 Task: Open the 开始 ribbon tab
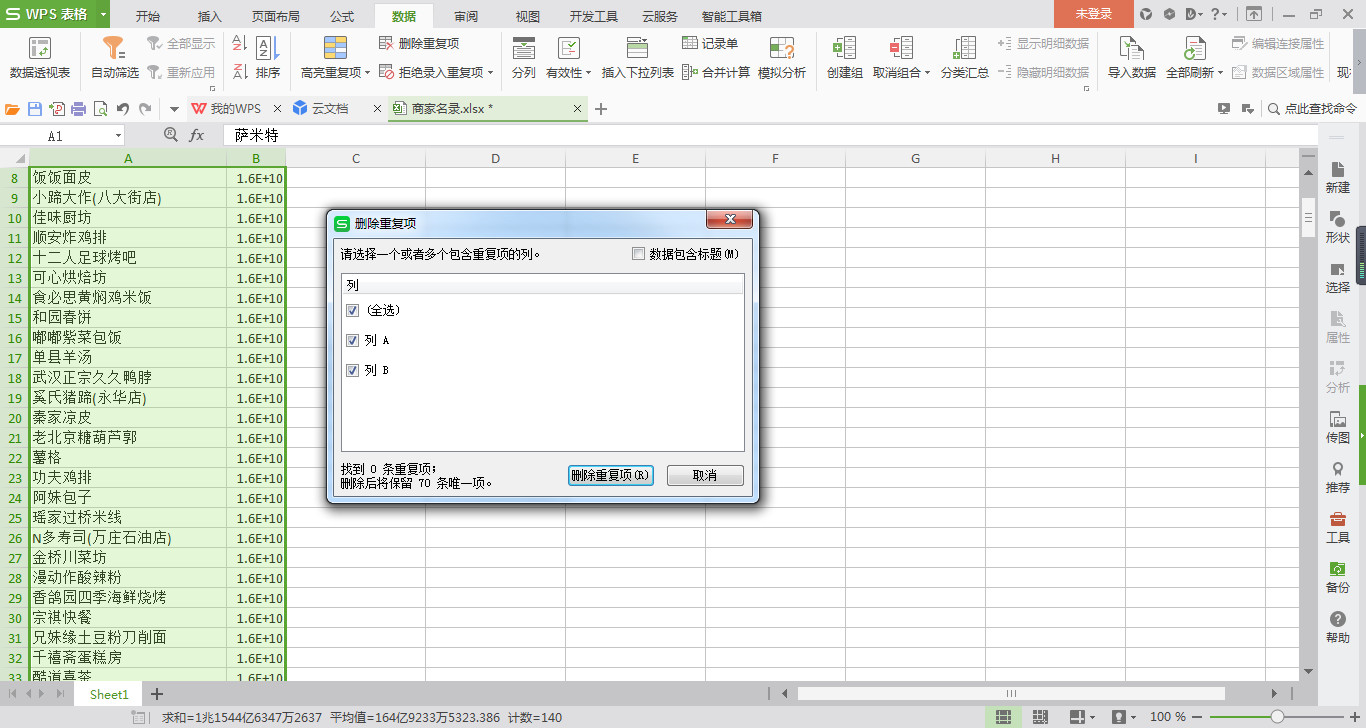pyautogui.click(x=147, y=16)
